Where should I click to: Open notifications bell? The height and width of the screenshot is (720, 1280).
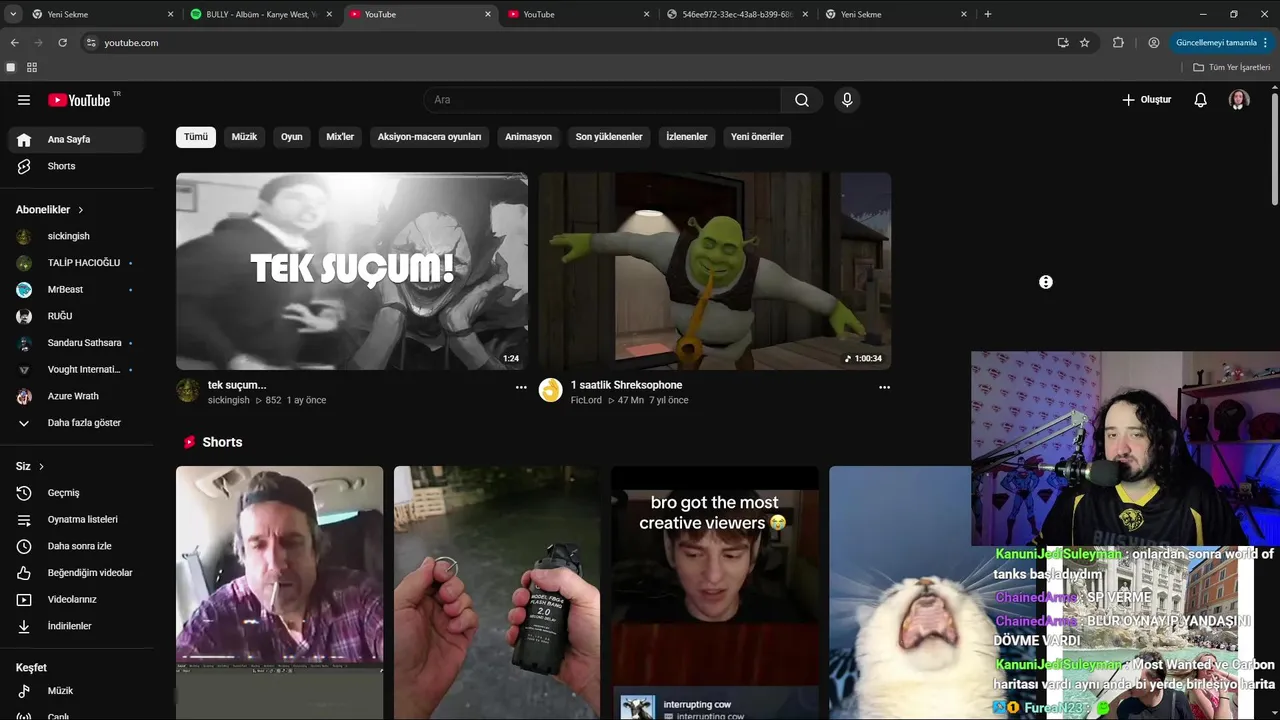(1201, 100)
